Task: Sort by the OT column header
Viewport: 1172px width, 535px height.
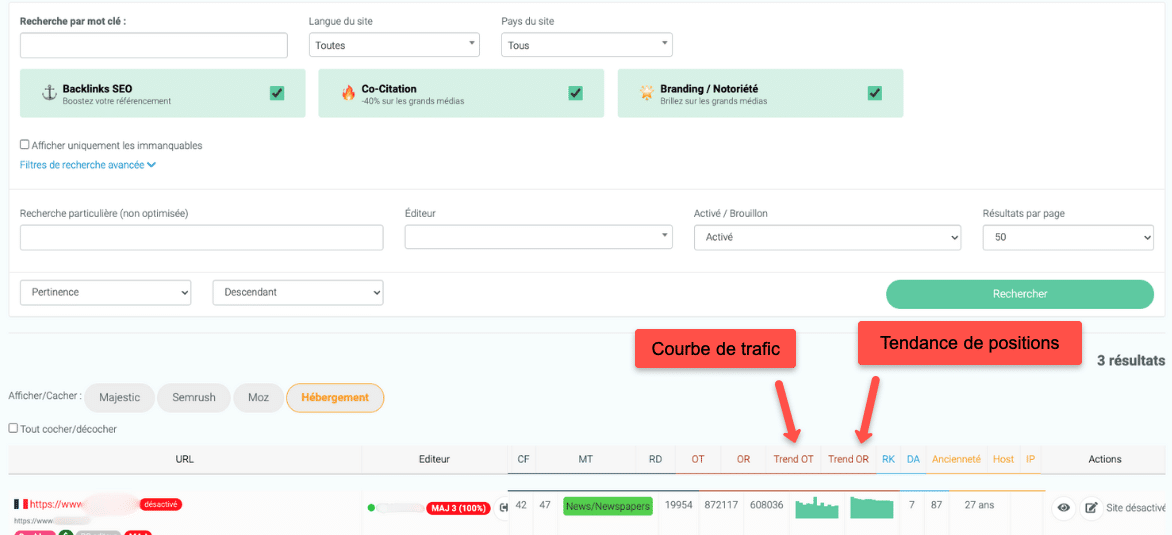Action: coord(698,460)
